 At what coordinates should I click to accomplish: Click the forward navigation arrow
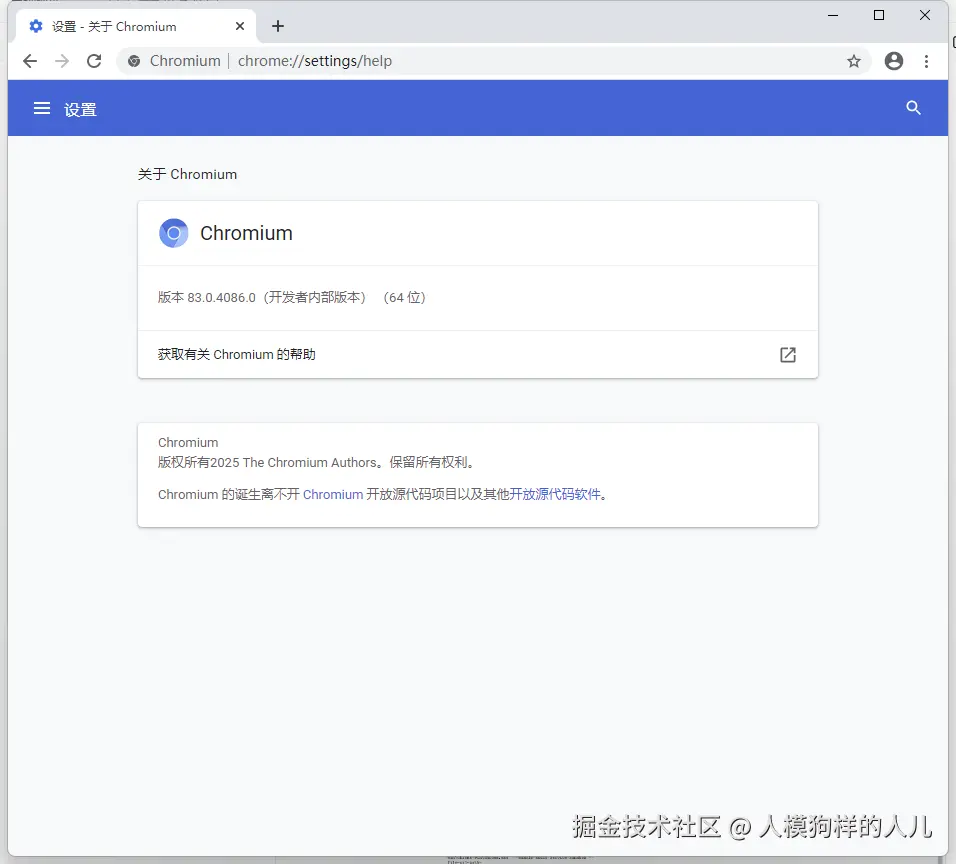[x=62, y=61]
